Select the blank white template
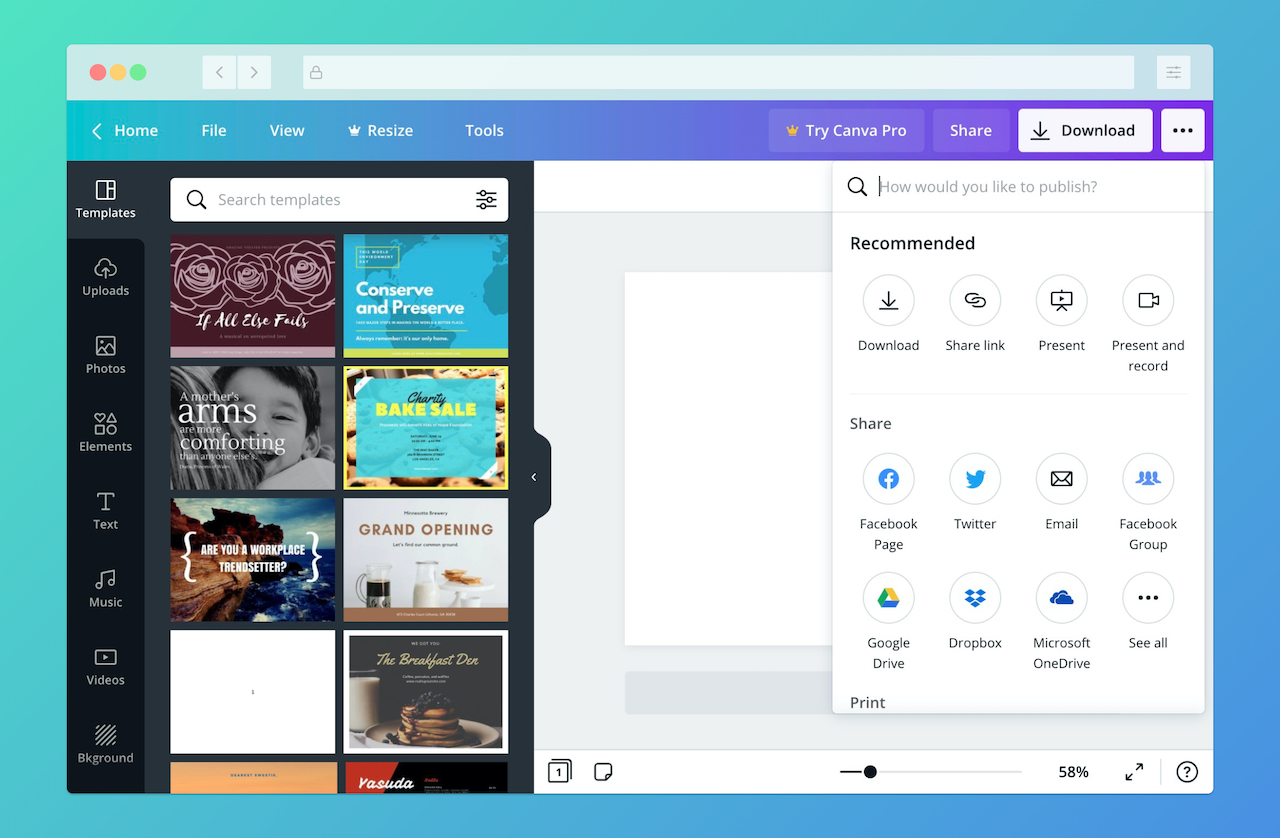1280x838 pixels. (253, 692)
